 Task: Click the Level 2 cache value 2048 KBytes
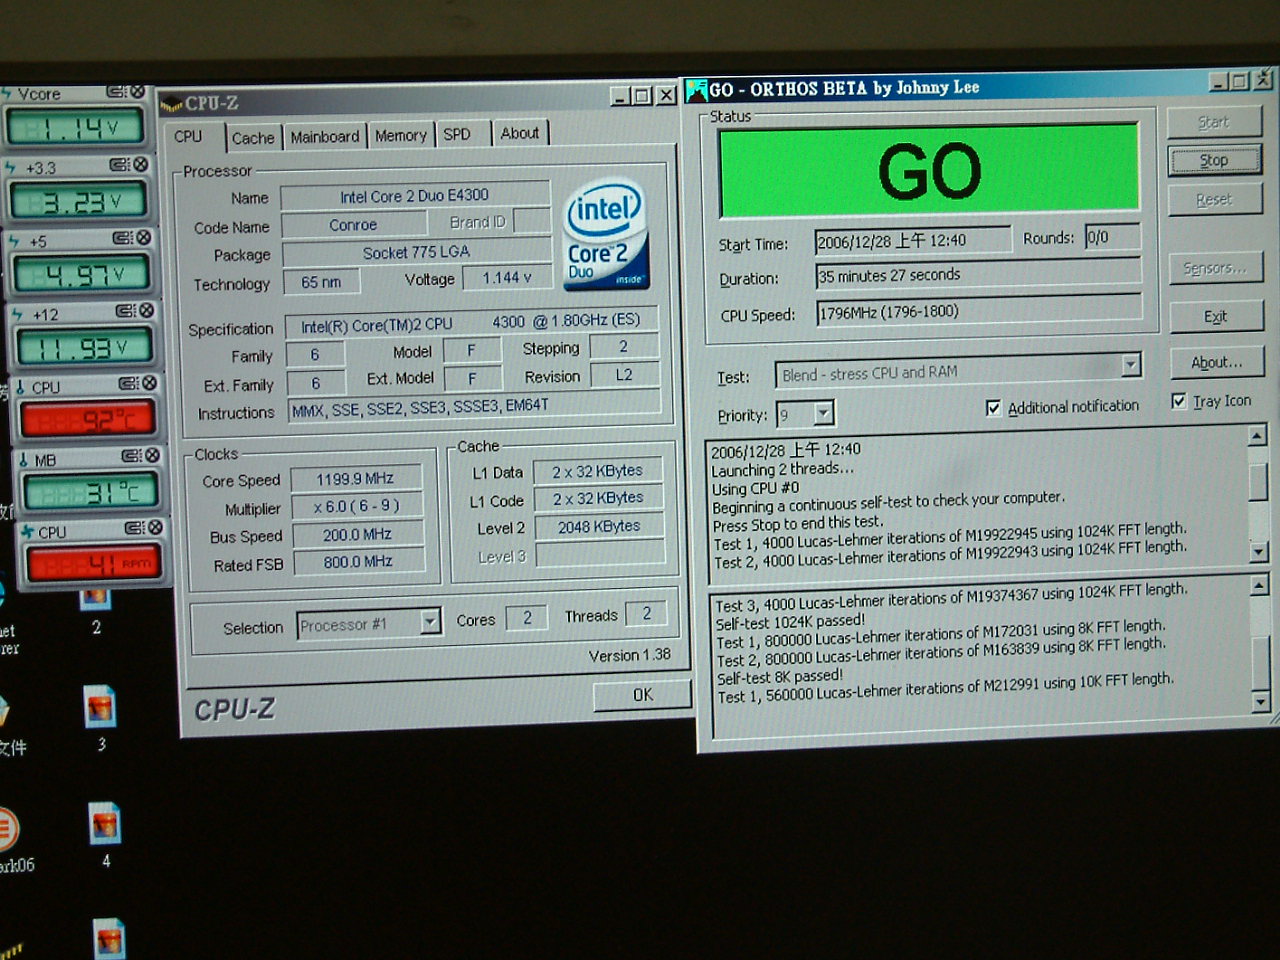(599, 526)
